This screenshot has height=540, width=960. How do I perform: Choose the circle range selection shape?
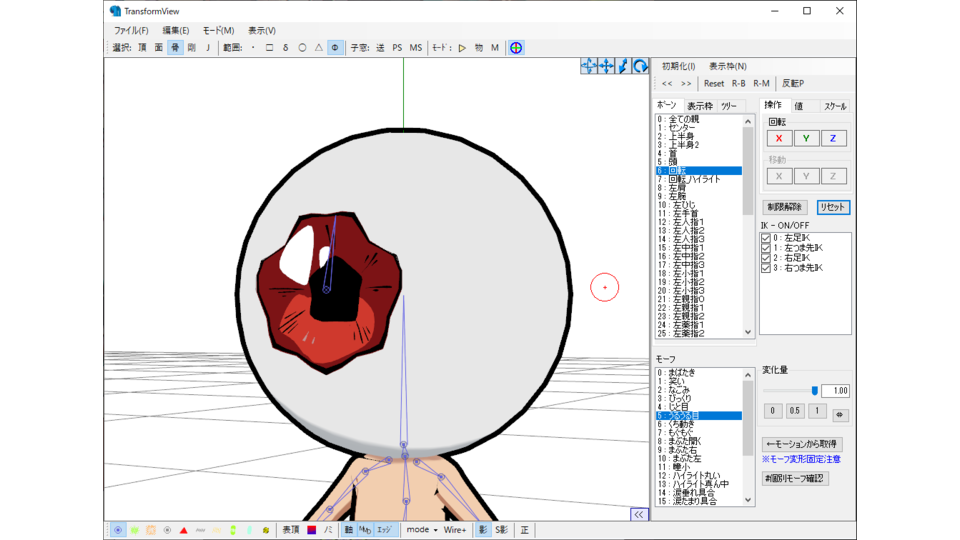[302, 48]
